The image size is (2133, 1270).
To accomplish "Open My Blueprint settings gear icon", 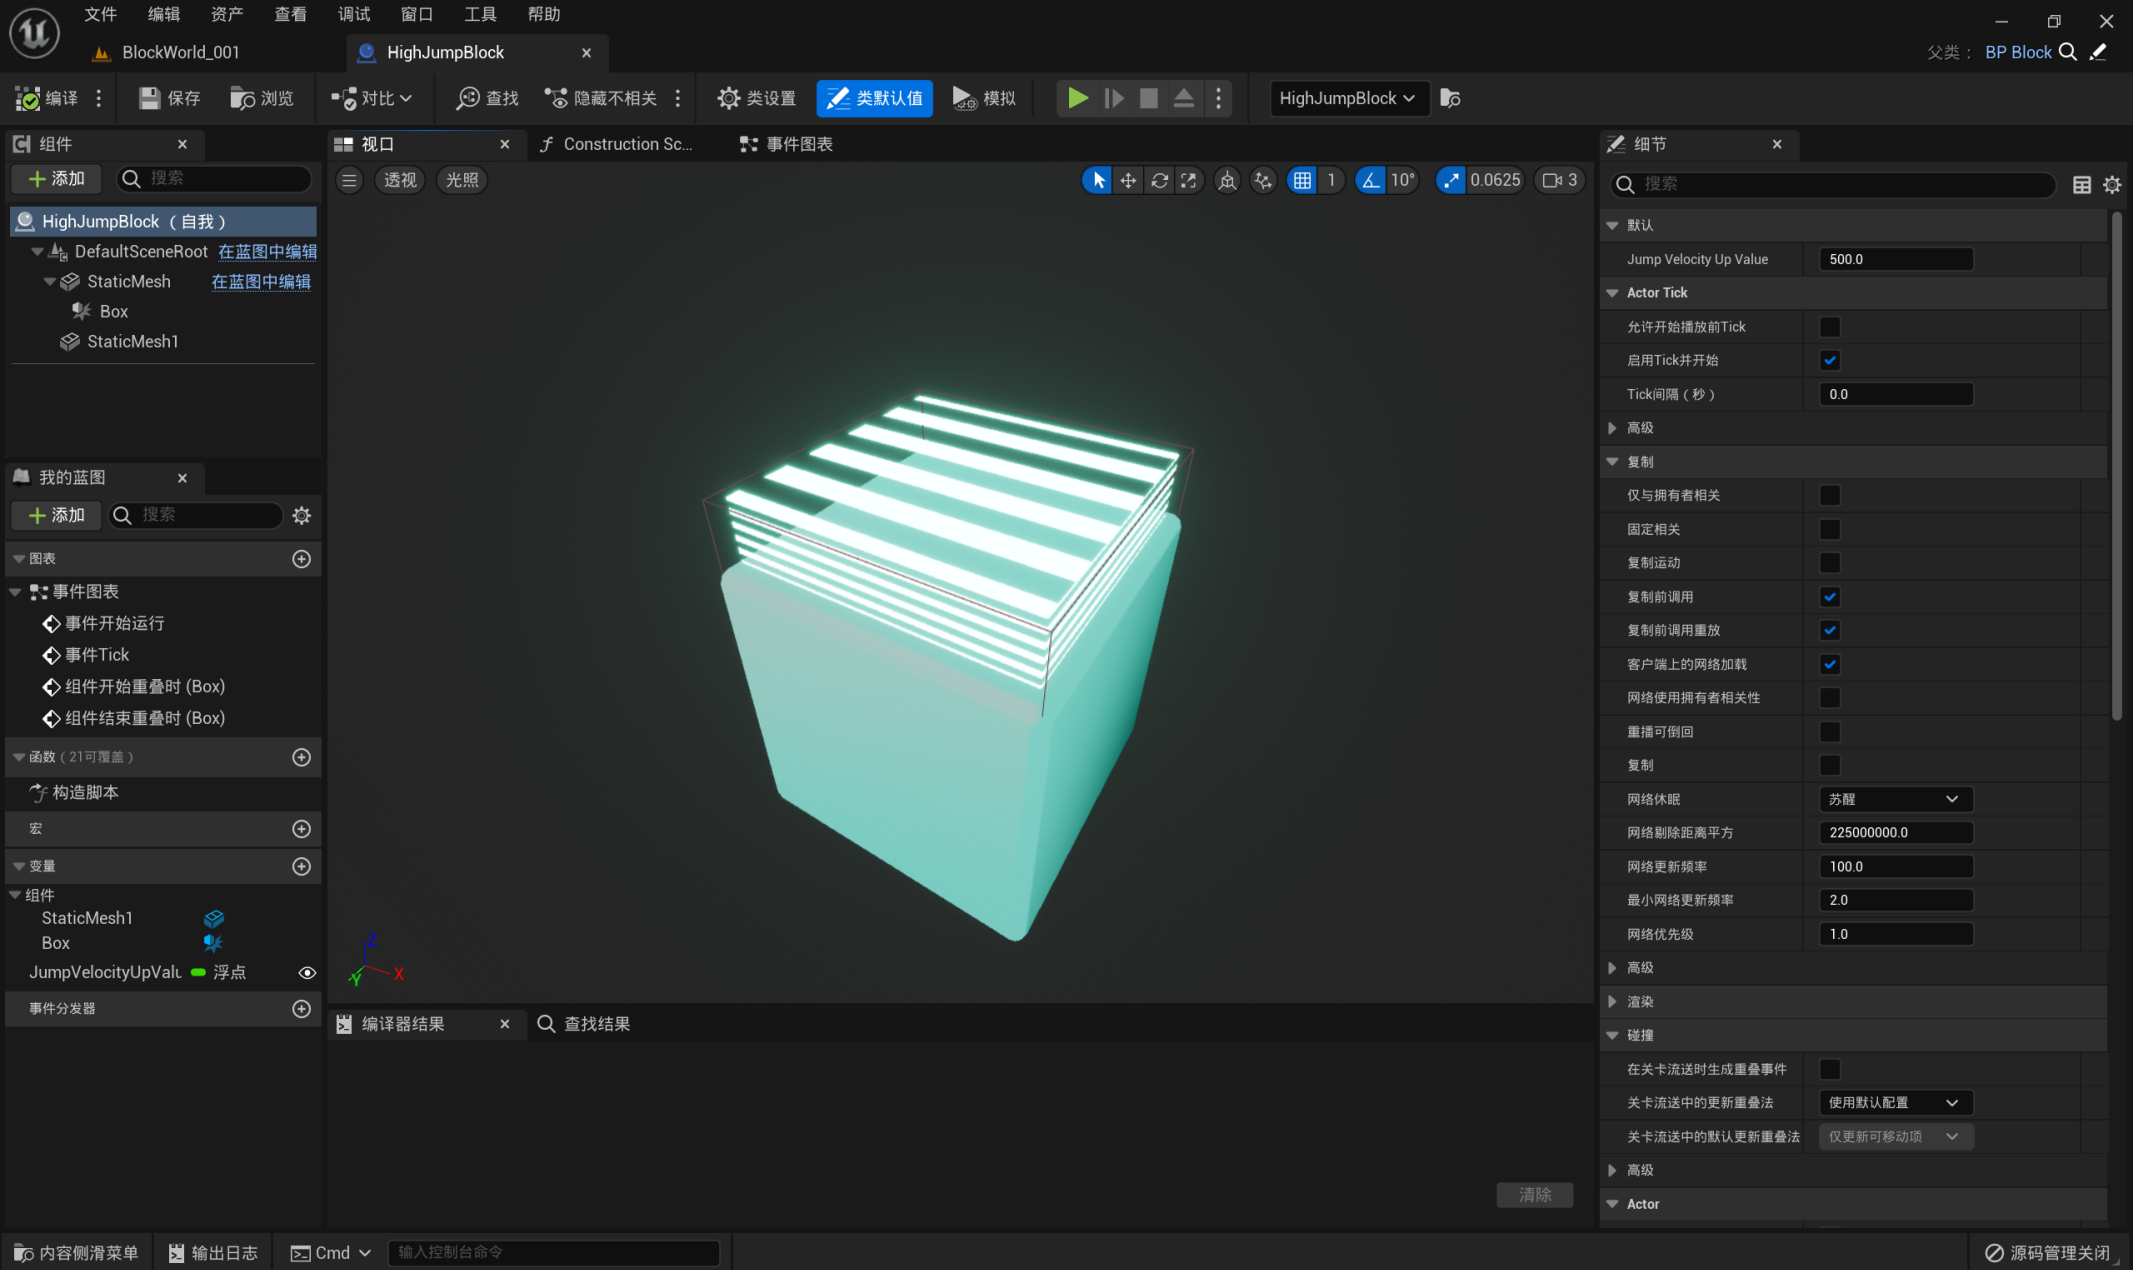I will pos(301,515).
